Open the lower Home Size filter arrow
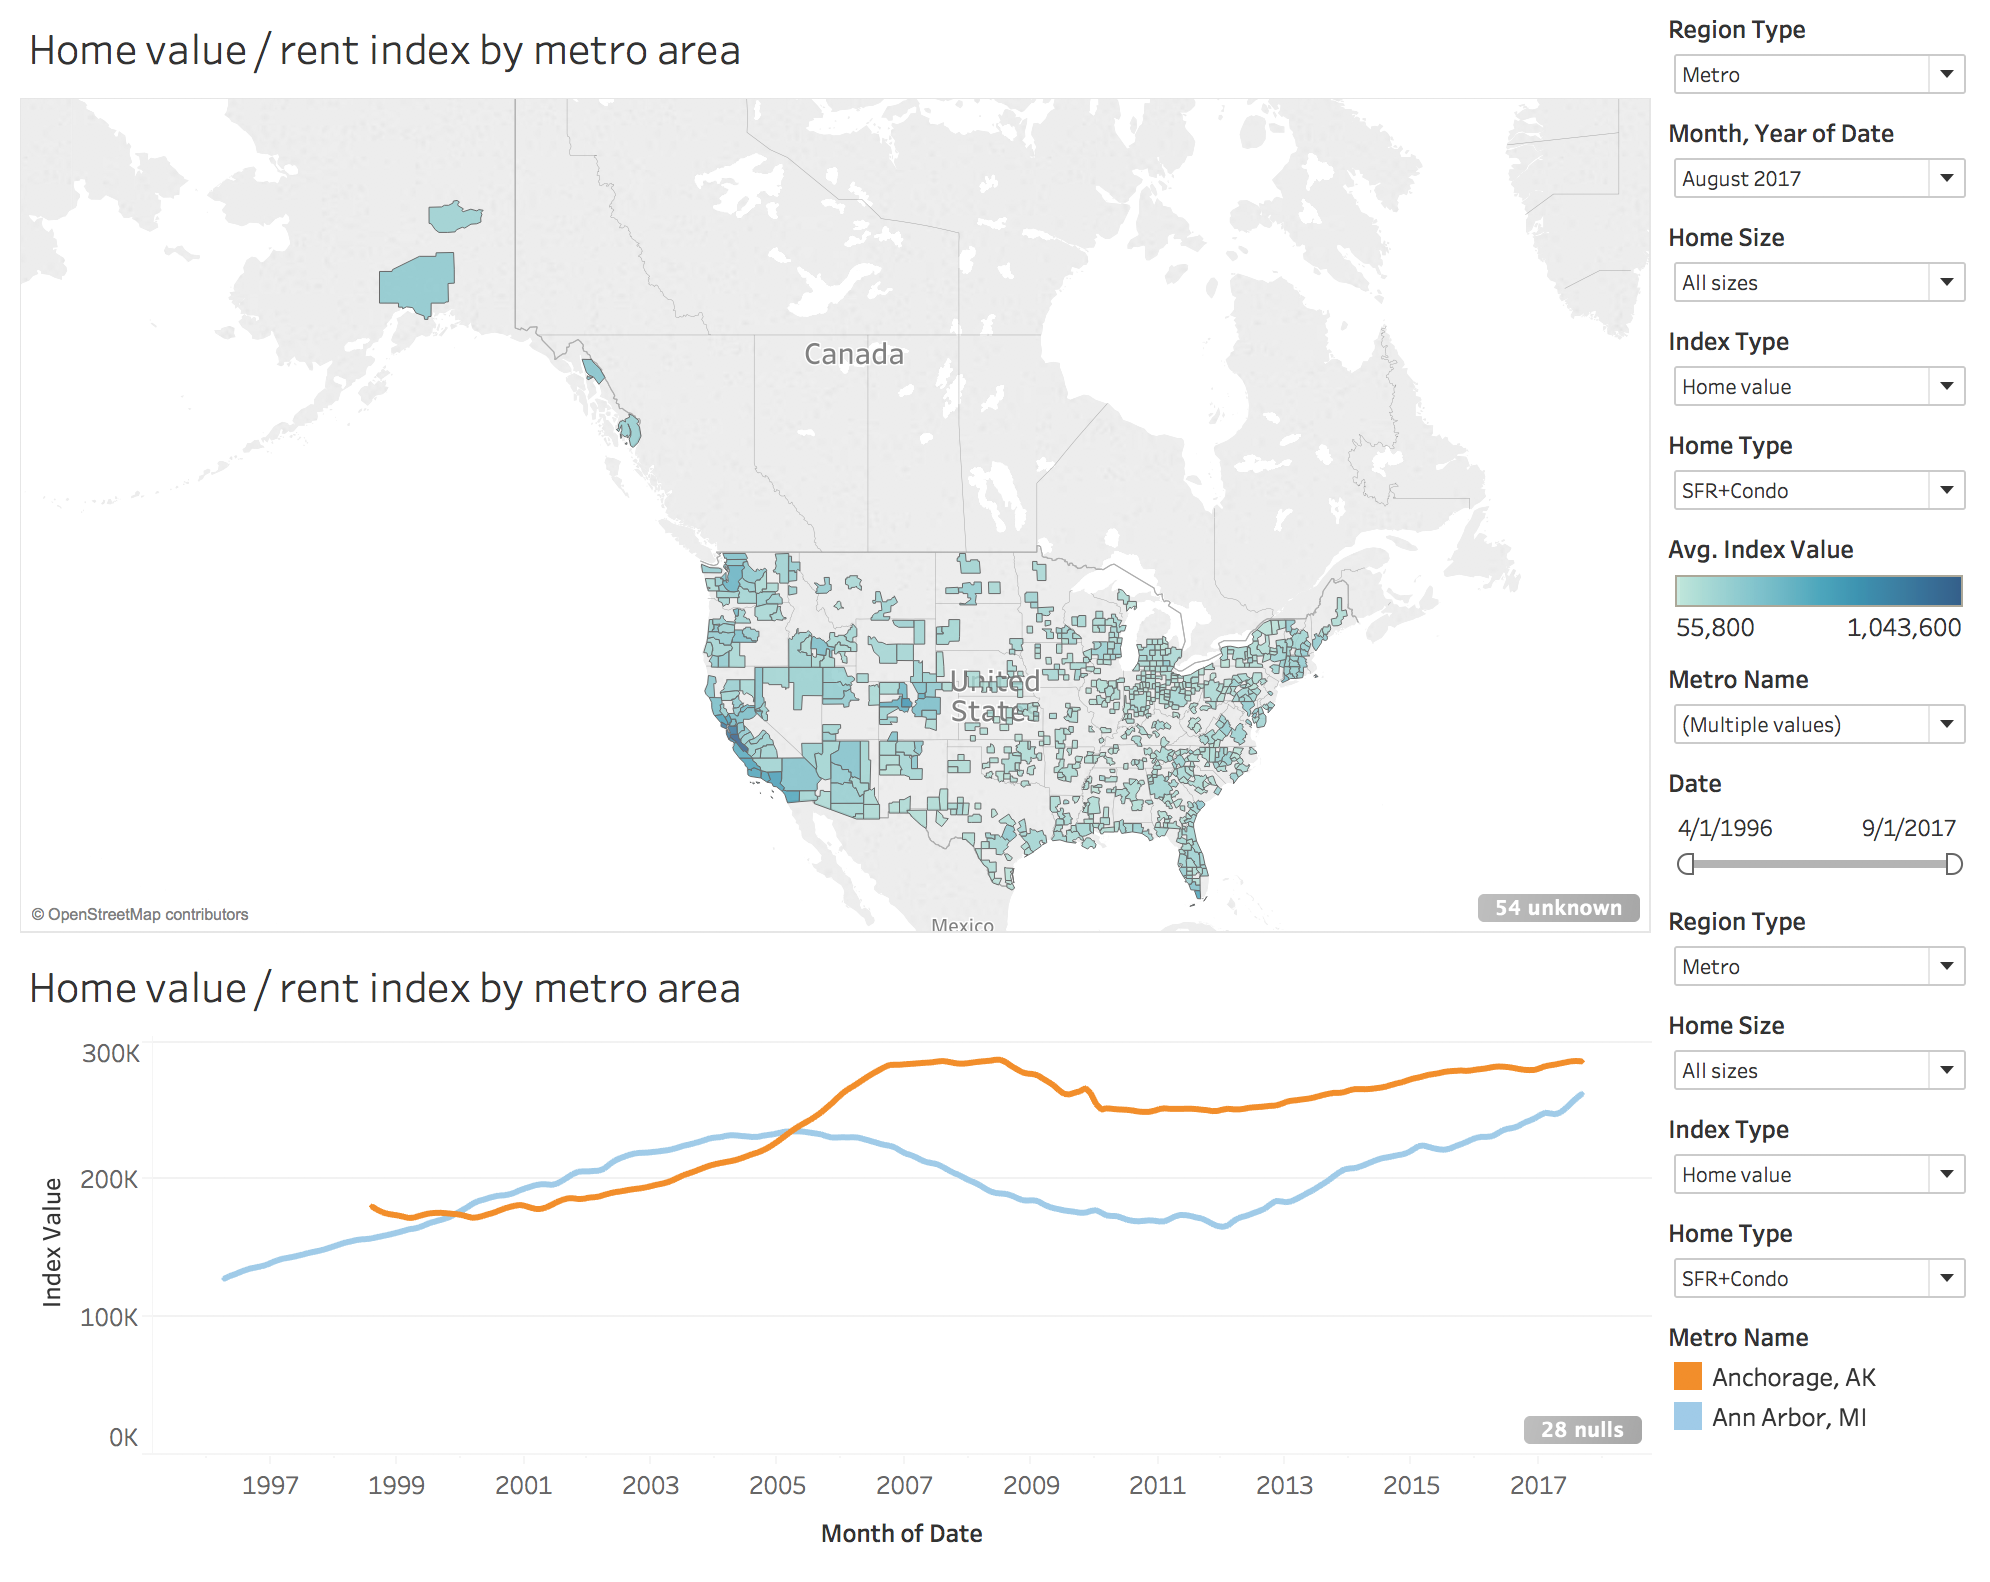Image resolution: width=1990 pixels, height=1582 pixels. 1946,1070
